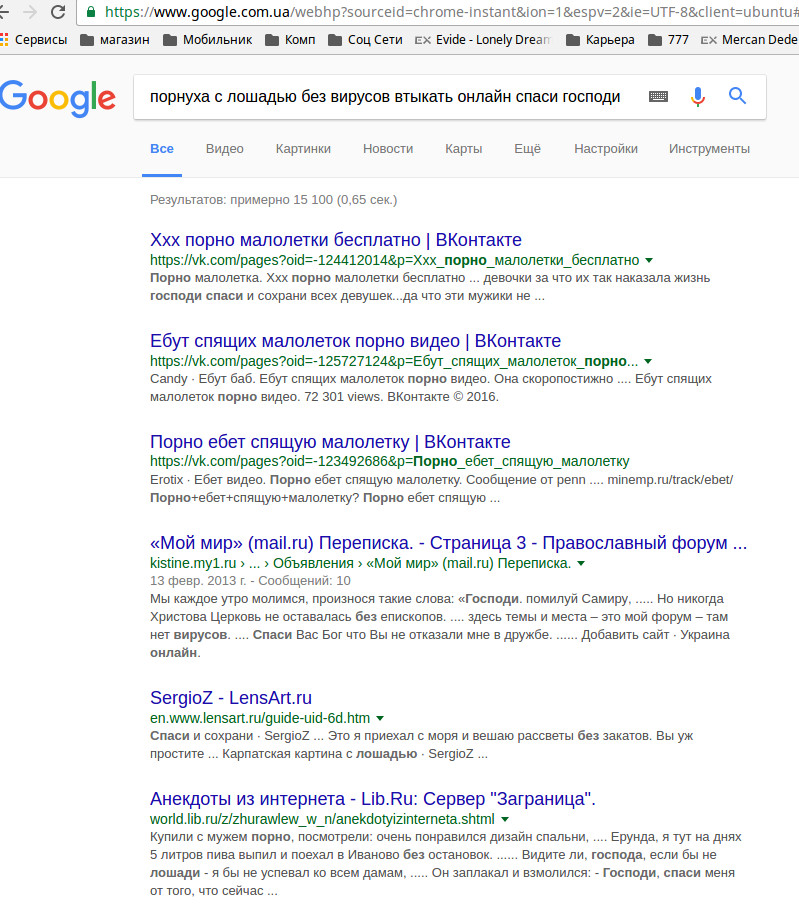Expand the arrow beside en.www.lensart.ru URL
This screenshot has height=919, width=799.
coord(380,718)
